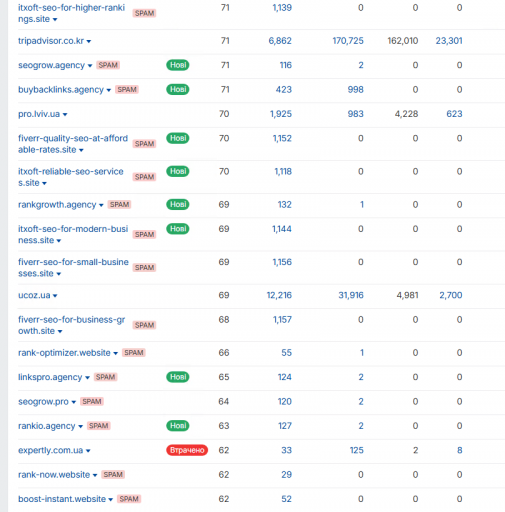Open the tripadvisor.co.kr domain link
Screen dimensions: 505x512
(51, 41)
